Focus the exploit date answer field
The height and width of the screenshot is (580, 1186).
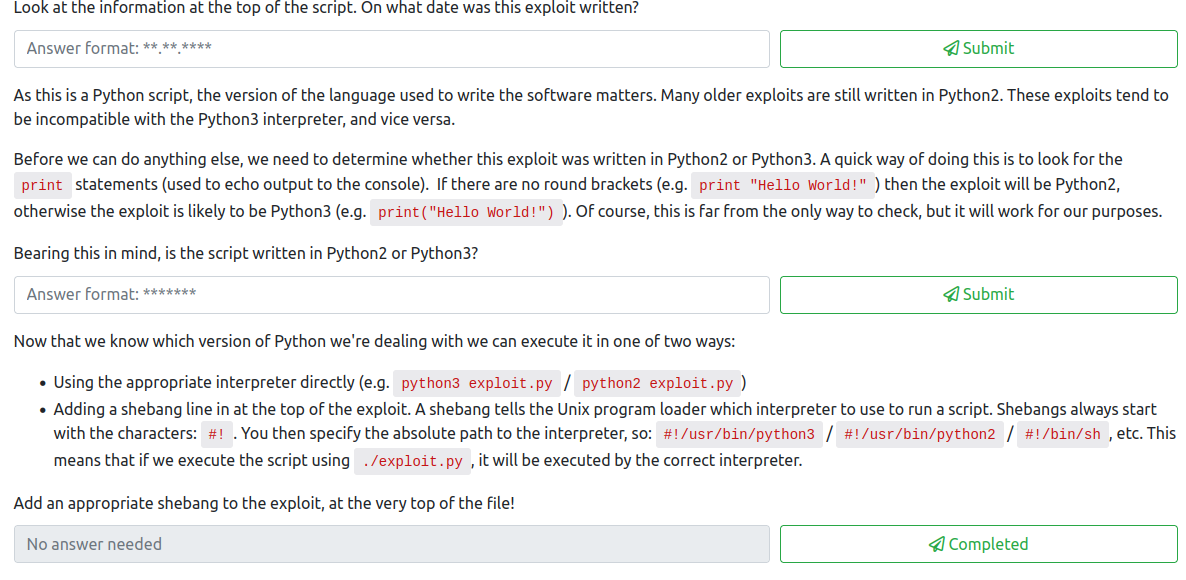[x=391, y=49]
